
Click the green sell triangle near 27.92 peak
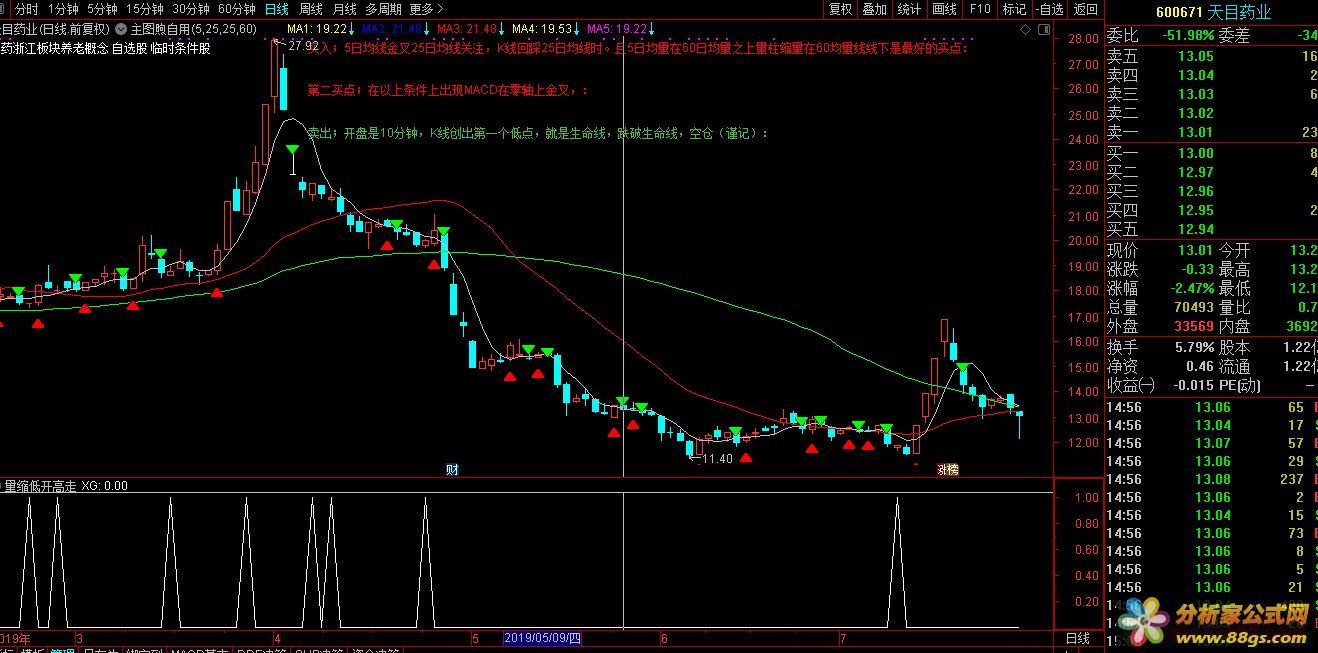tap(293, 151)
